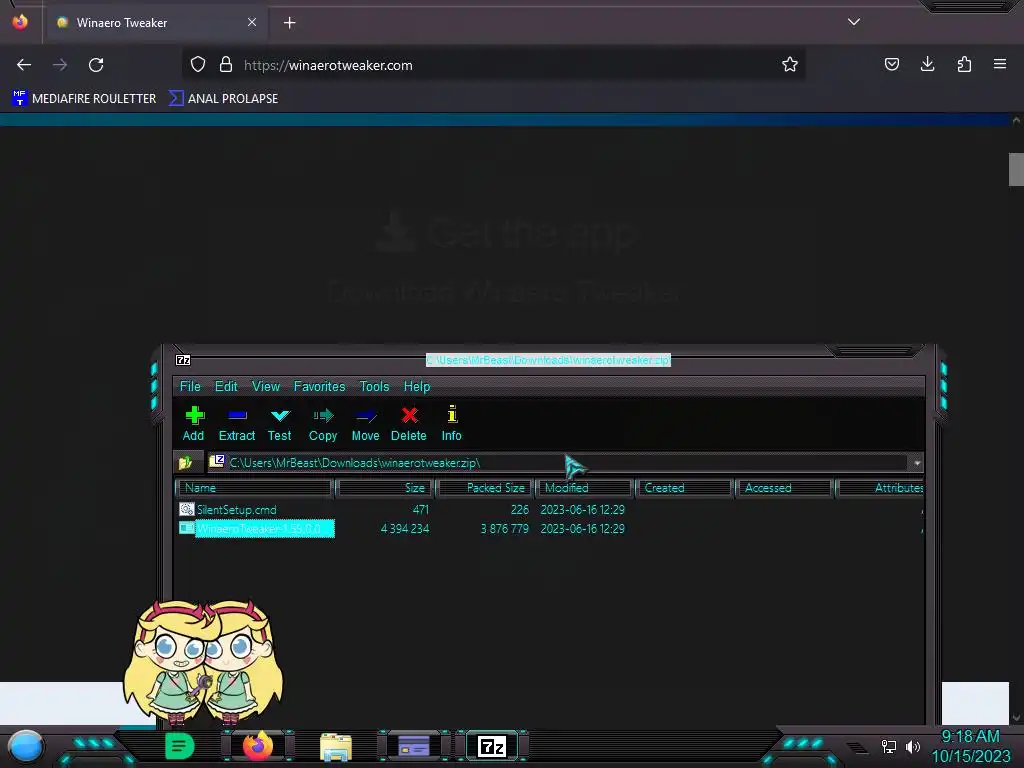Sort by the Packed Size column header
Image resolution: width=1024 pixels, height=768 pixels.
pos(485,488)
